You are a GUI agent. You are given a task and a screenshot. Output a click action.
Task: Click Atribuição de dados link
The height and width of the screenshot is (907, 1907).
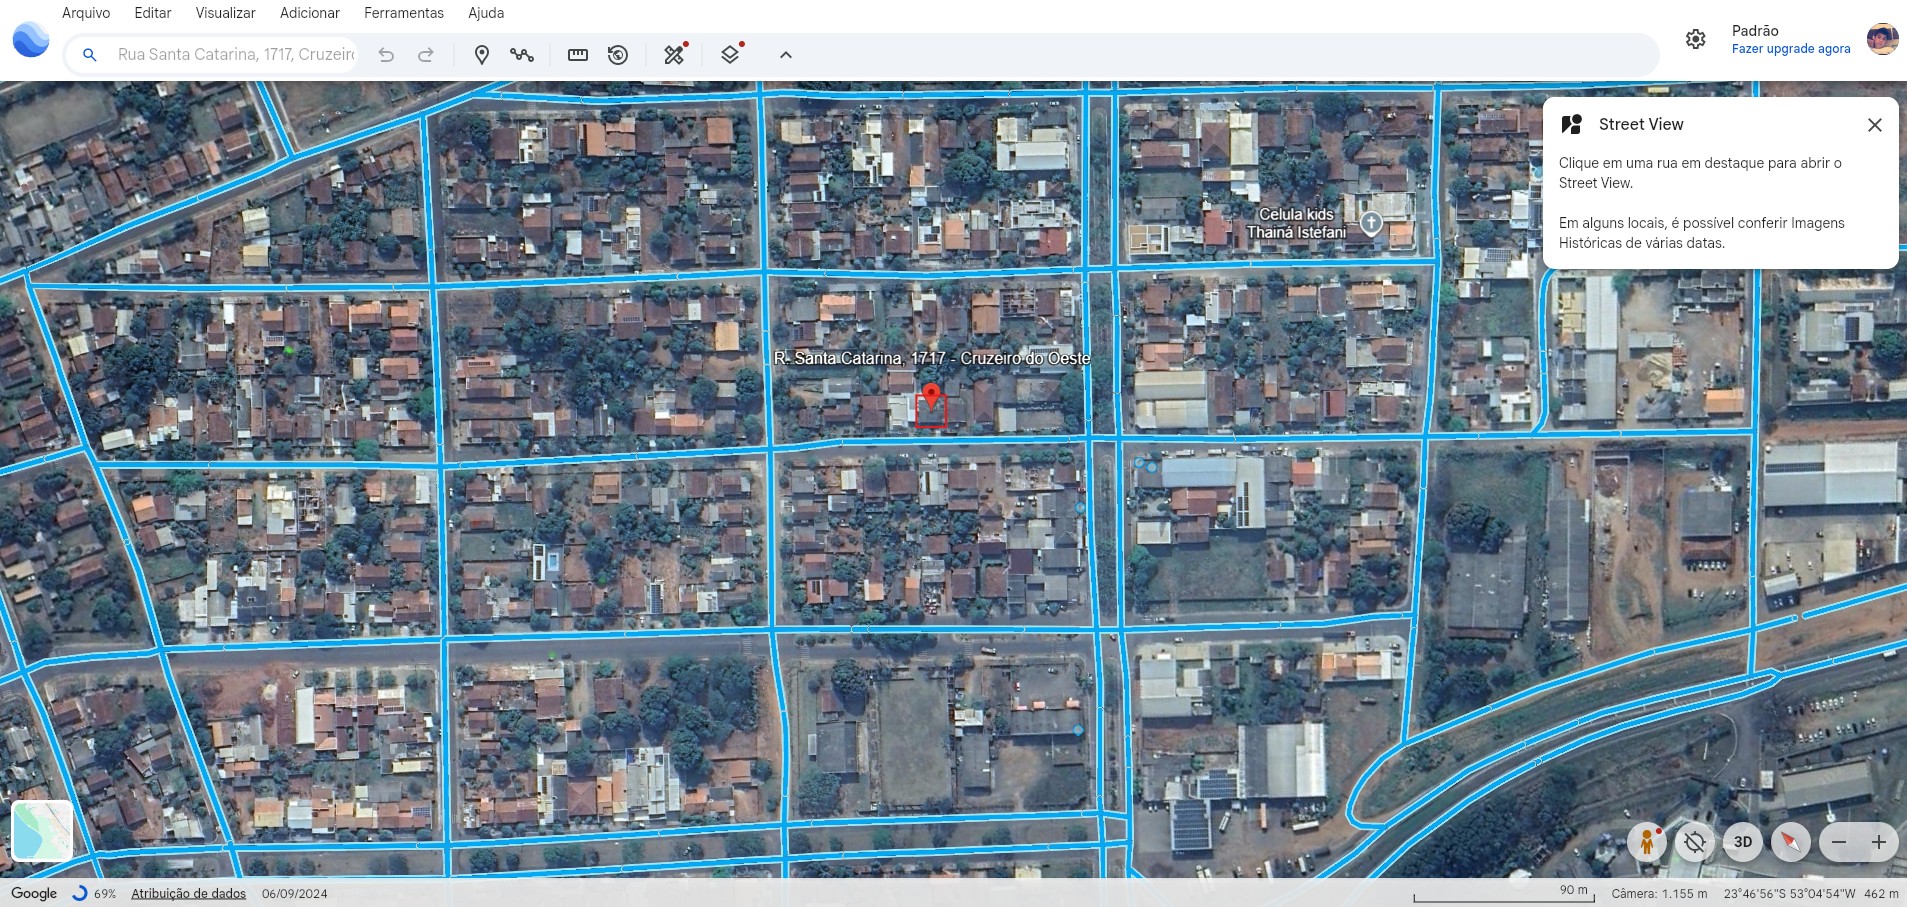188,894
